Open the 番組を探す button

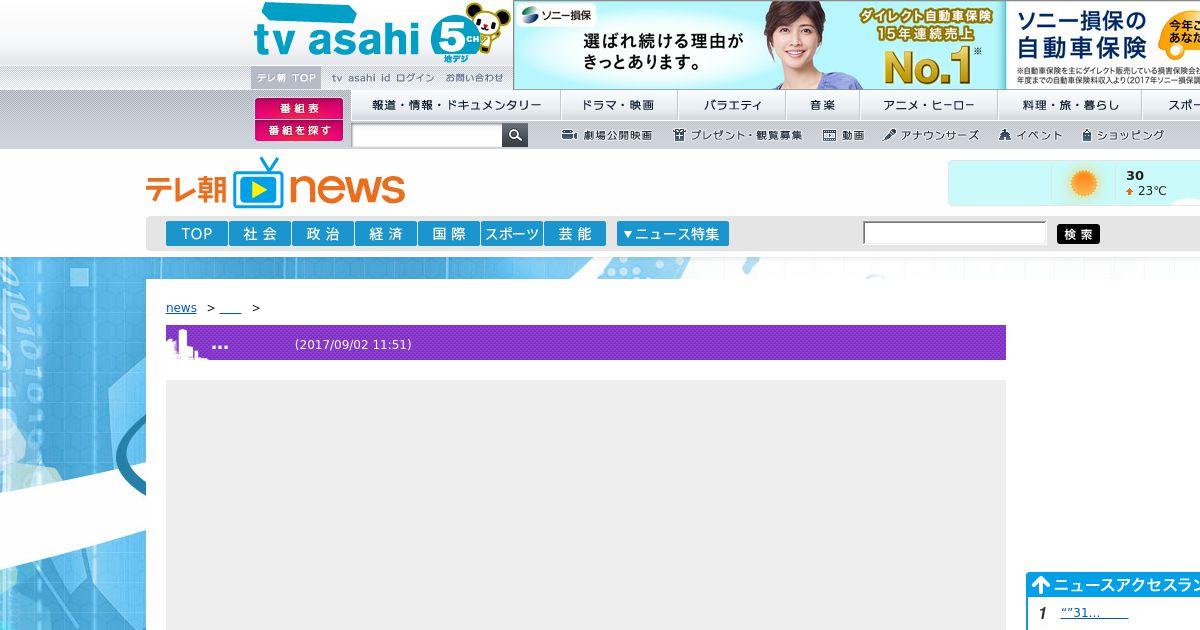299,131
